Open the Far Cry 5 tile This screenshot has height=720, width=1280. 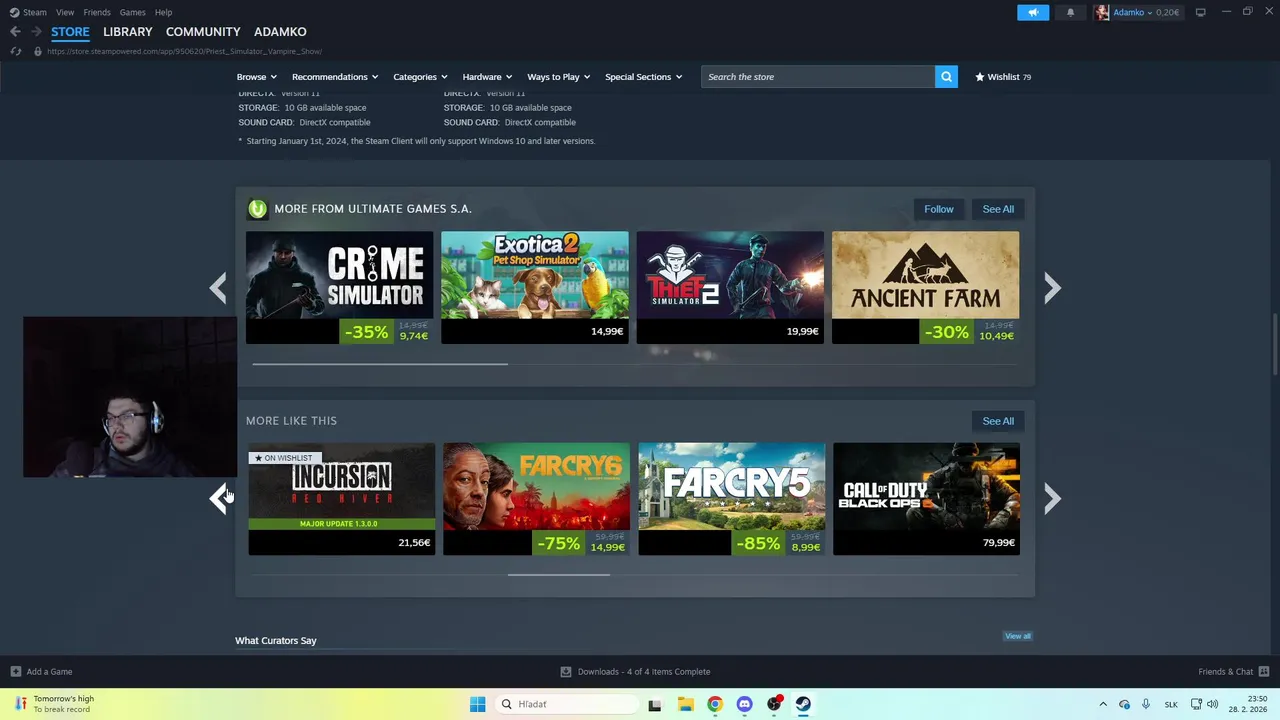click(732, 498)
